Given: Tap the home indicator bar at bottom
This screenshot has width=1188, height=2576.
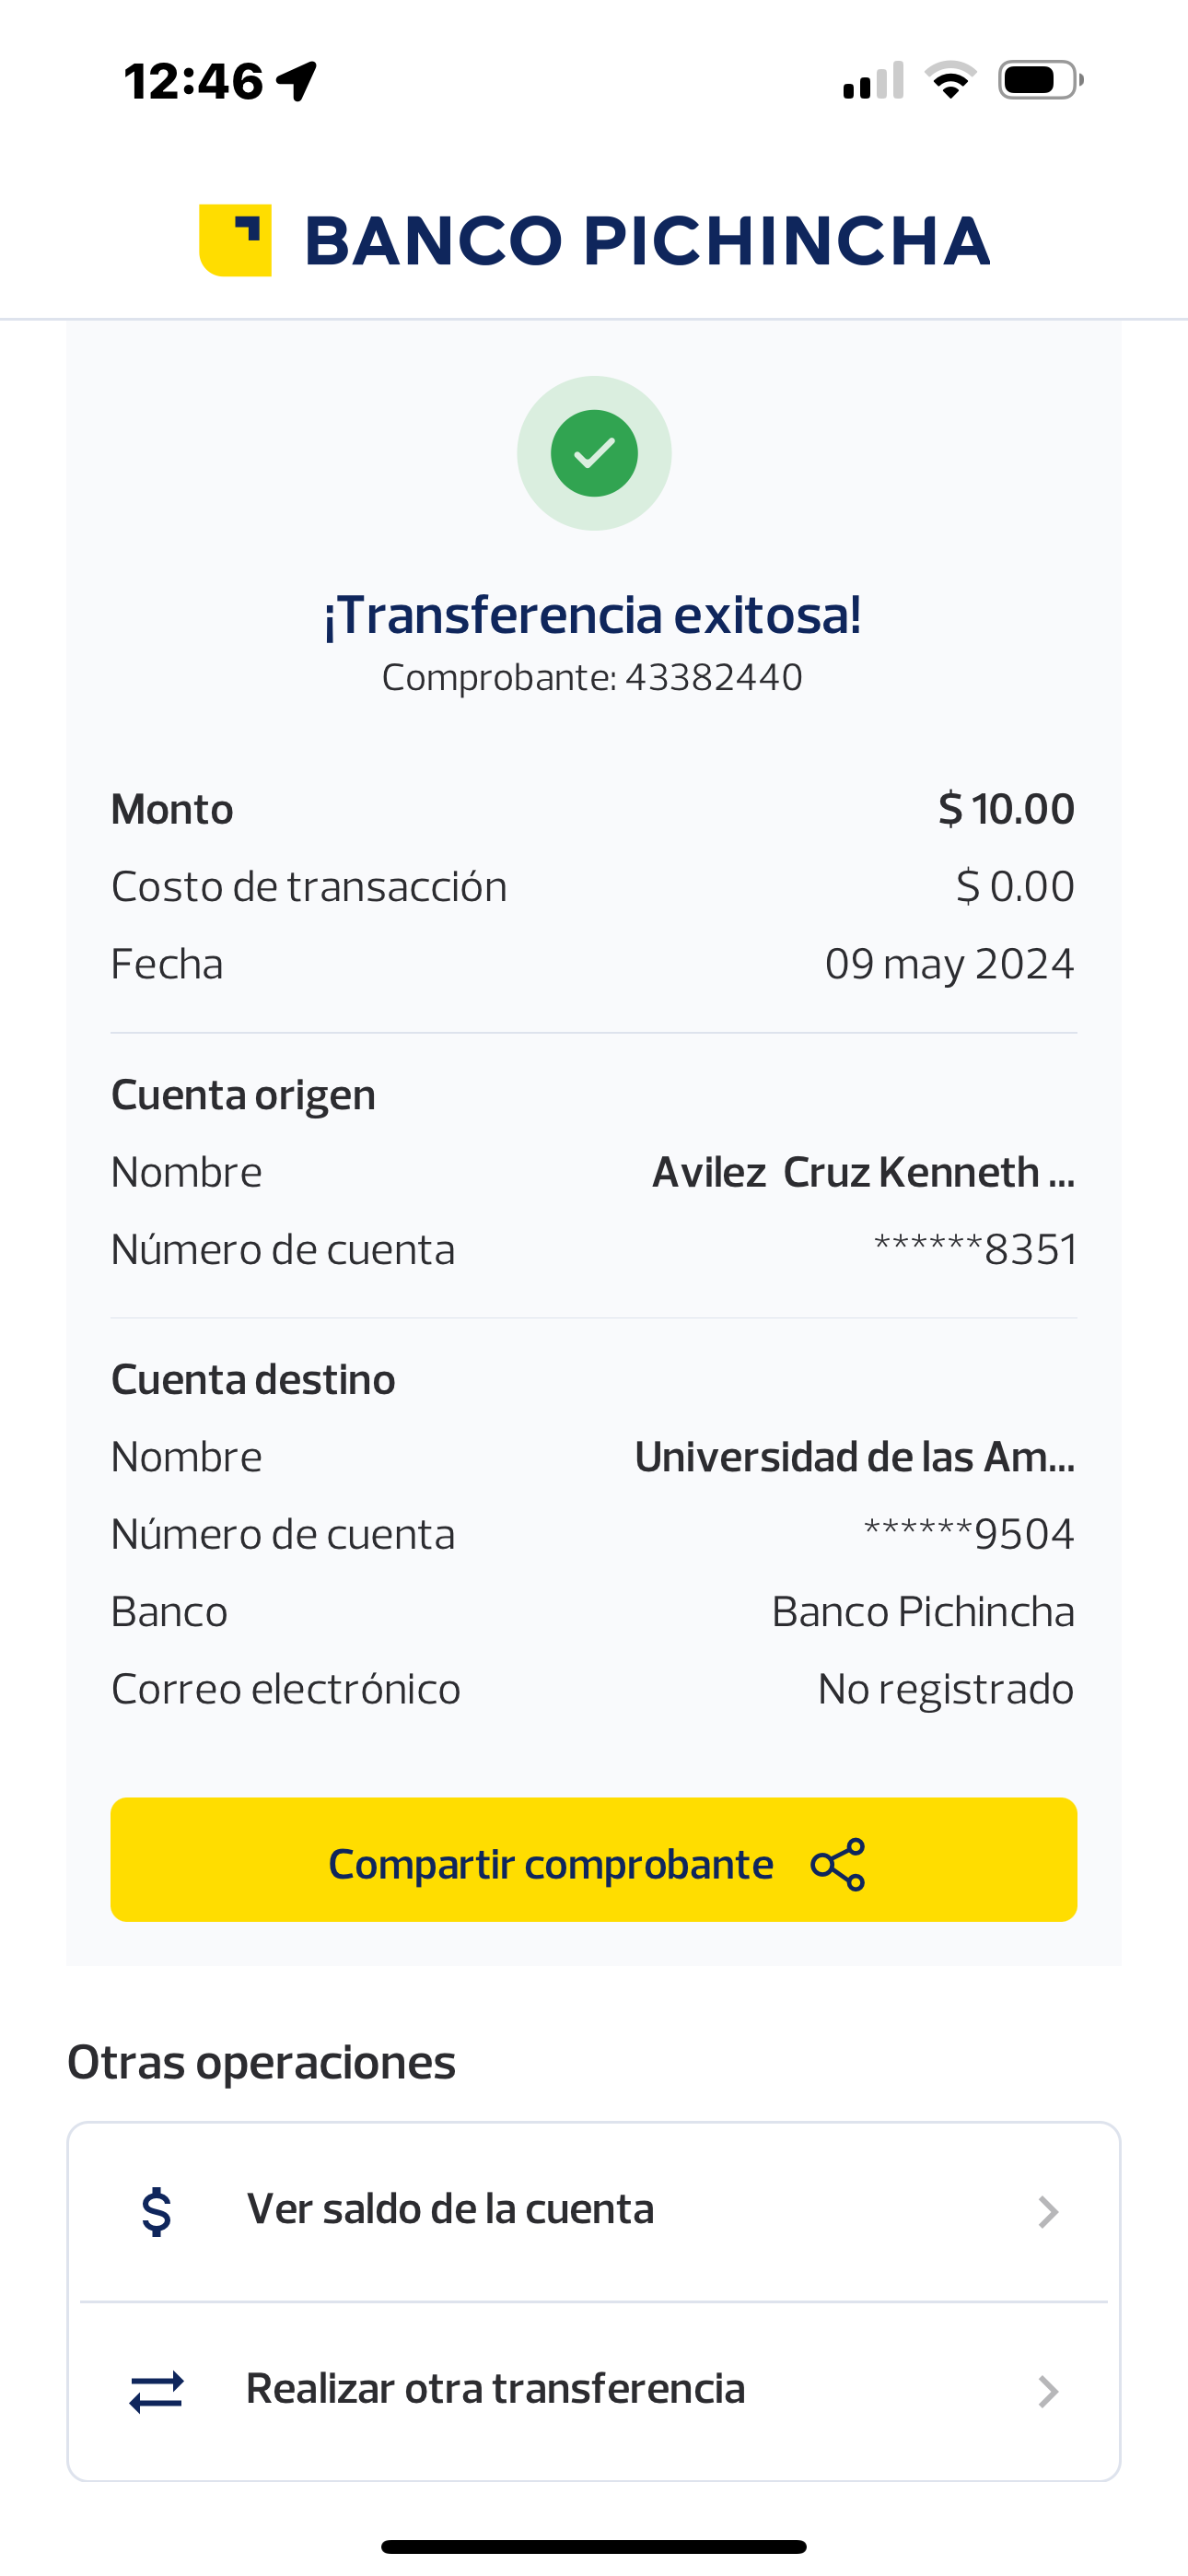Looking at the screenshot, I should (x=594, y=2546).
